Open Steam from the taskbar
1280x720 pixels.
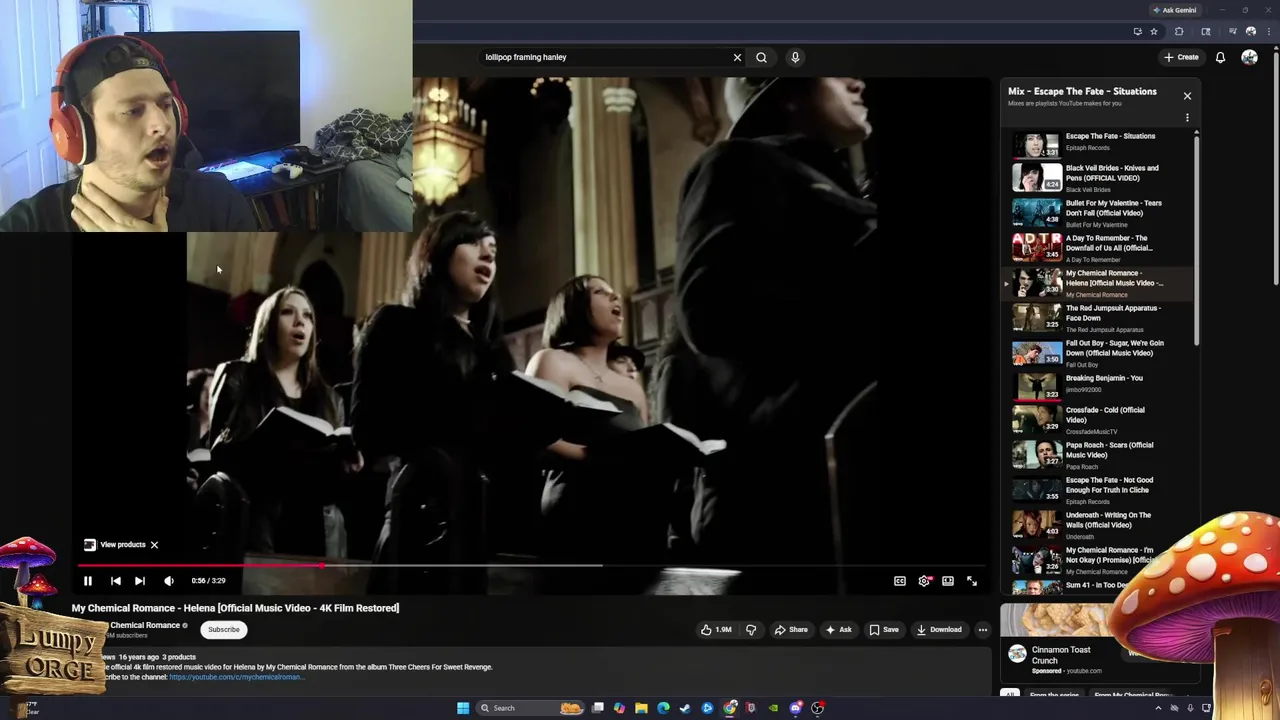tap(685, 708)
